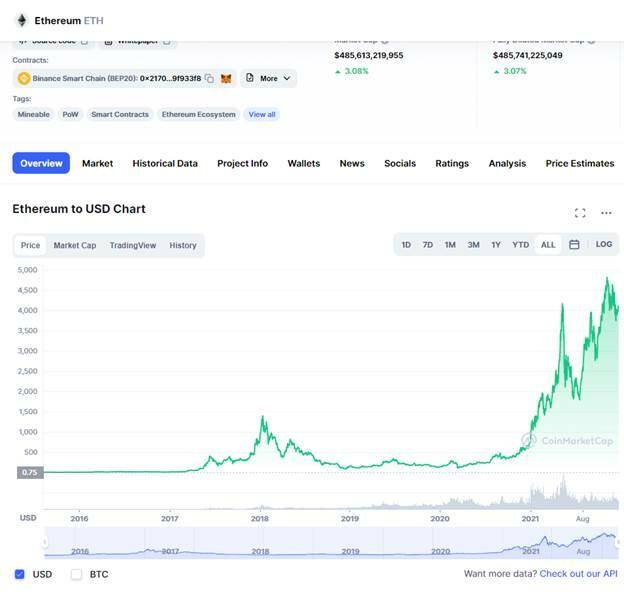
Task: Toggle LOG scale on chart
Action: click(604, 244)
